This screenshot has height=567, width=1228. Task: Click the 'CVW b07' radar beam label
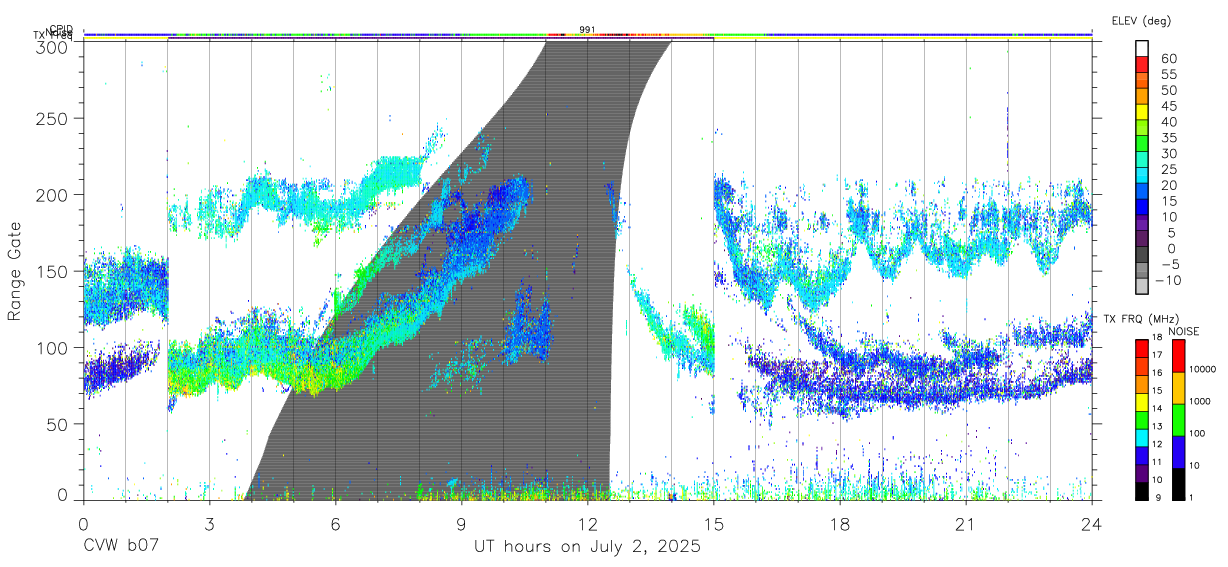click(x=122, y=547)
